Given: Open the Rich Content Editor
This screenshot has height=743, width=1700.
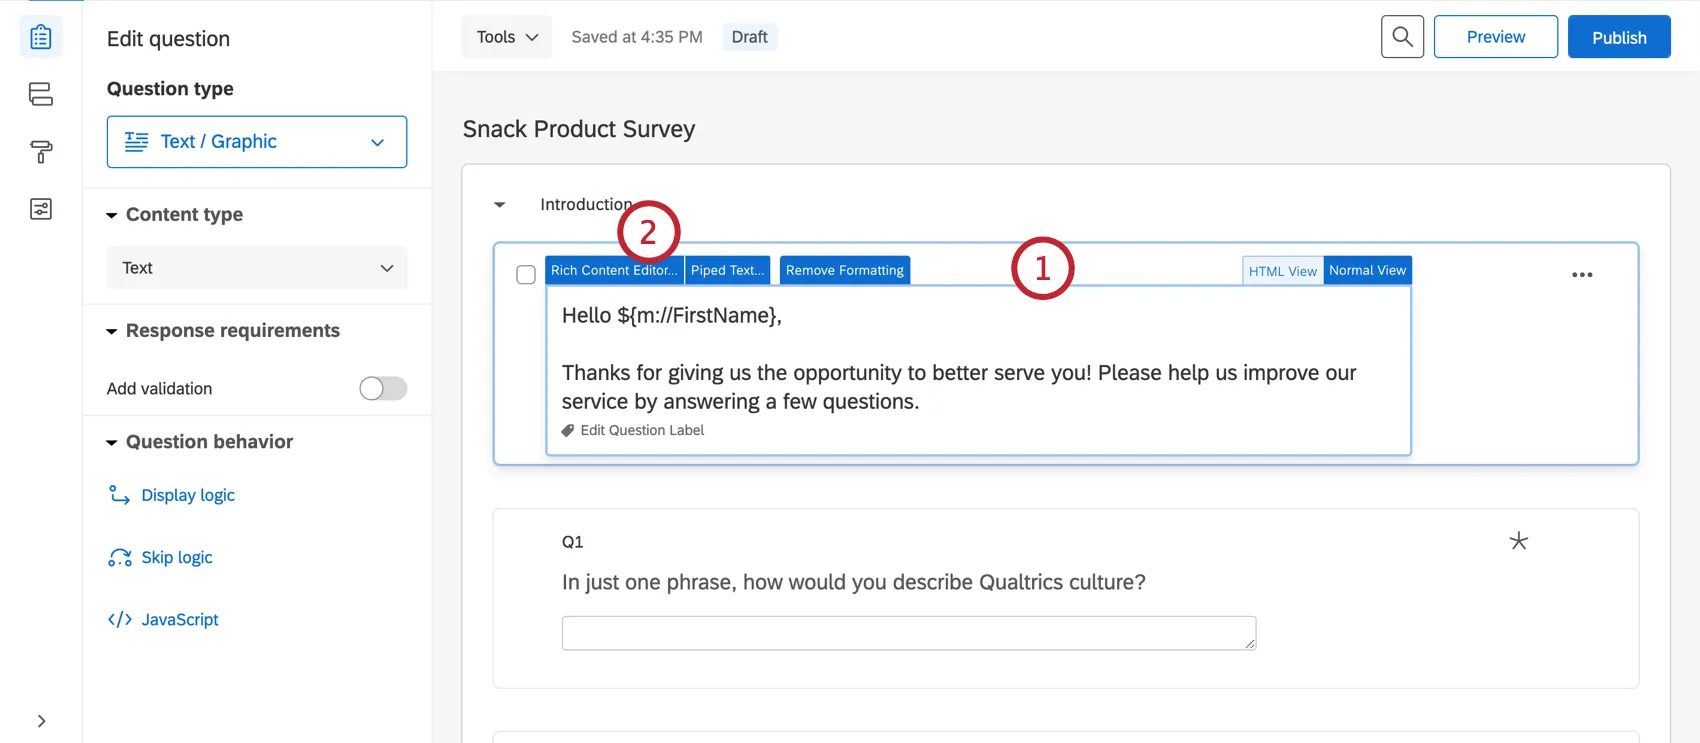Looking at the screenshot, I should click(614, 271).
